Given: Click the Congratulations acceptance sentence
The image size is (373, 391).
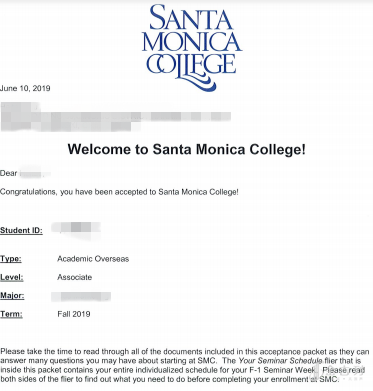Looking at the screenshot, I should pyautogui.click(x=119, y=192).
